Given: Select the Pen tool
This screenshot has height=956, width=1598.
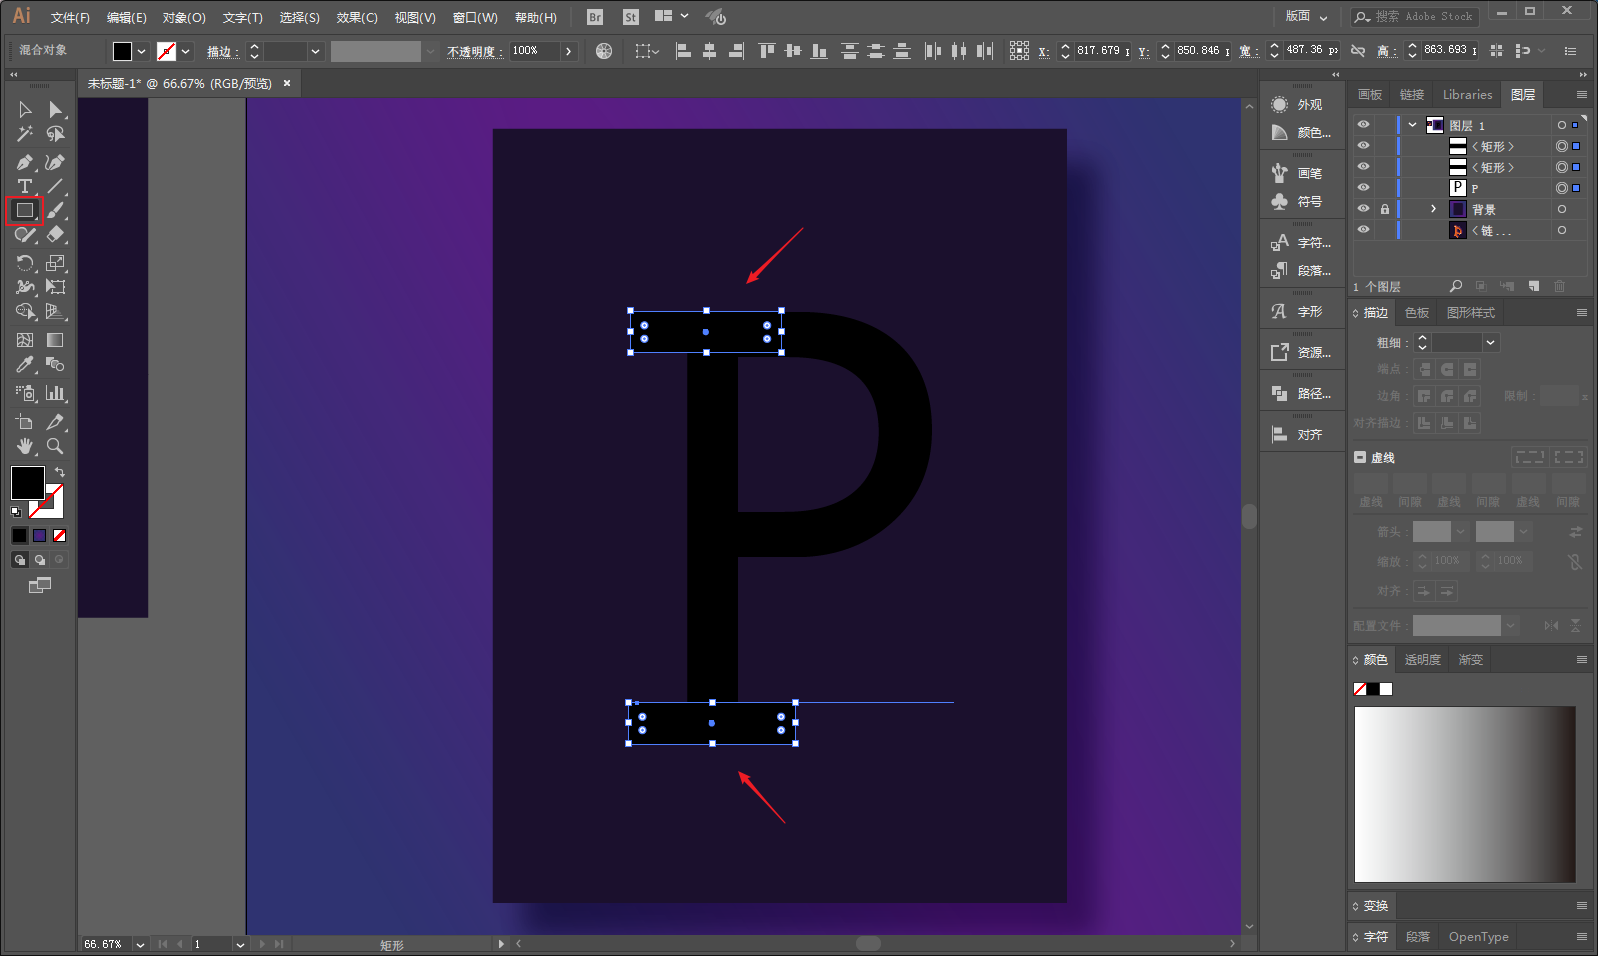Looking at the screenshot, I should (x=25, y=162).
